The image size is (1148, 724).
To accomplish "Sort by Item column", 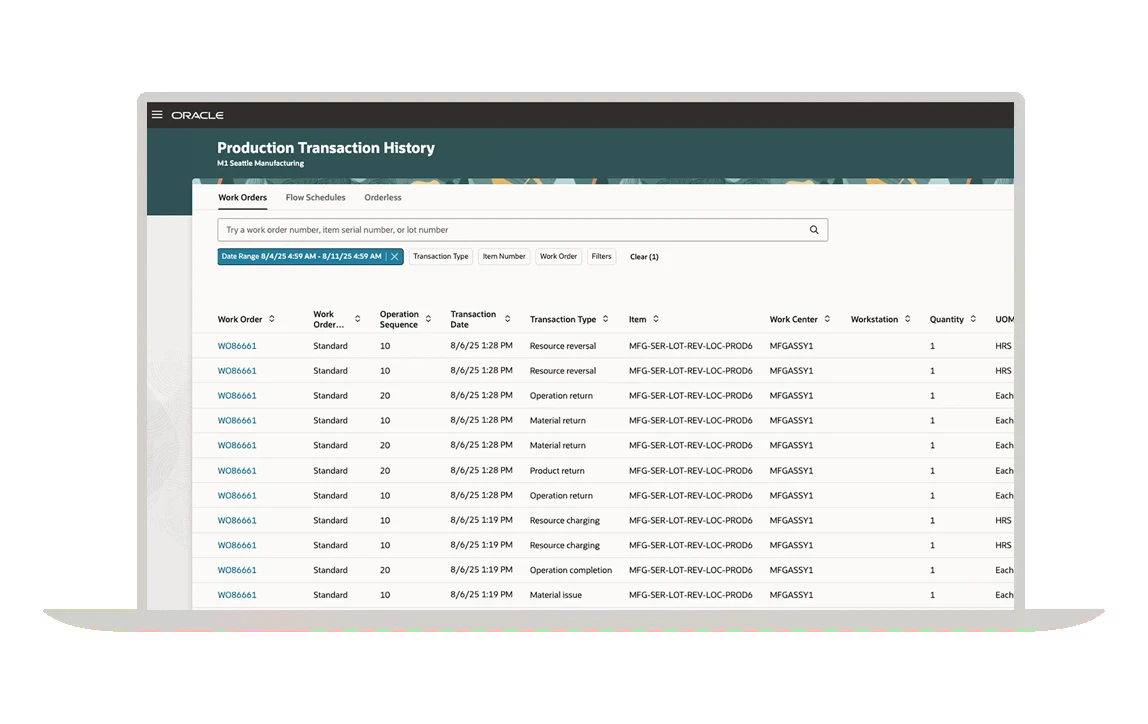I will point(656,320).
